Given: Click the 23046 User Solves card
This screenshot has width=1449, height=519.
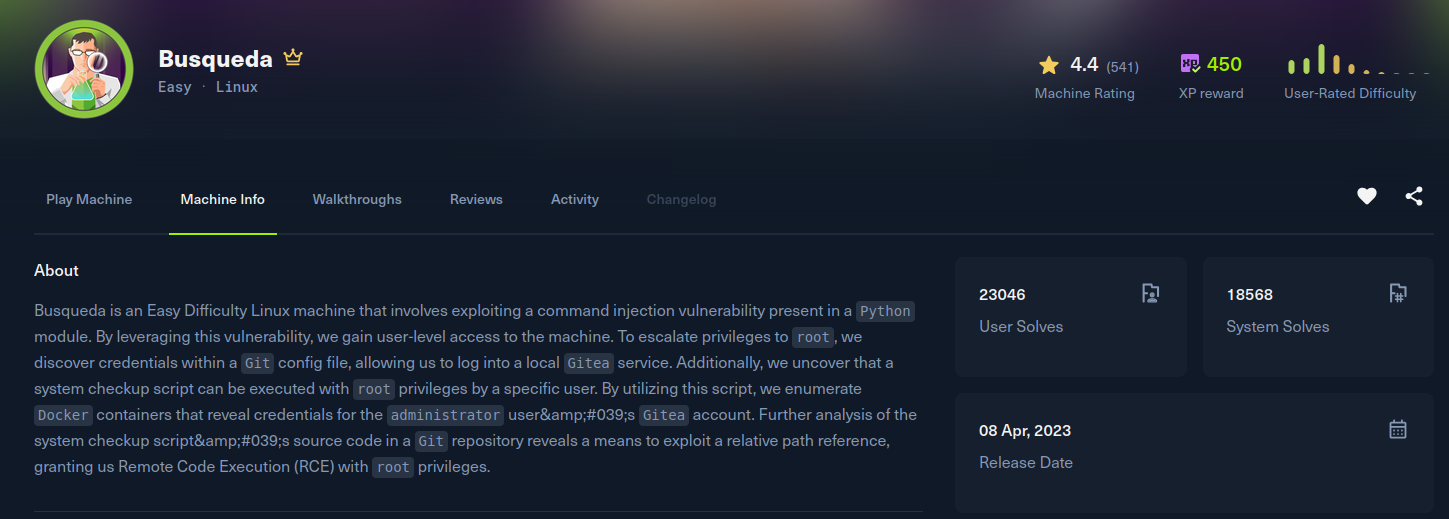Looking at the screenshot, I should [x=1070, y=317].
